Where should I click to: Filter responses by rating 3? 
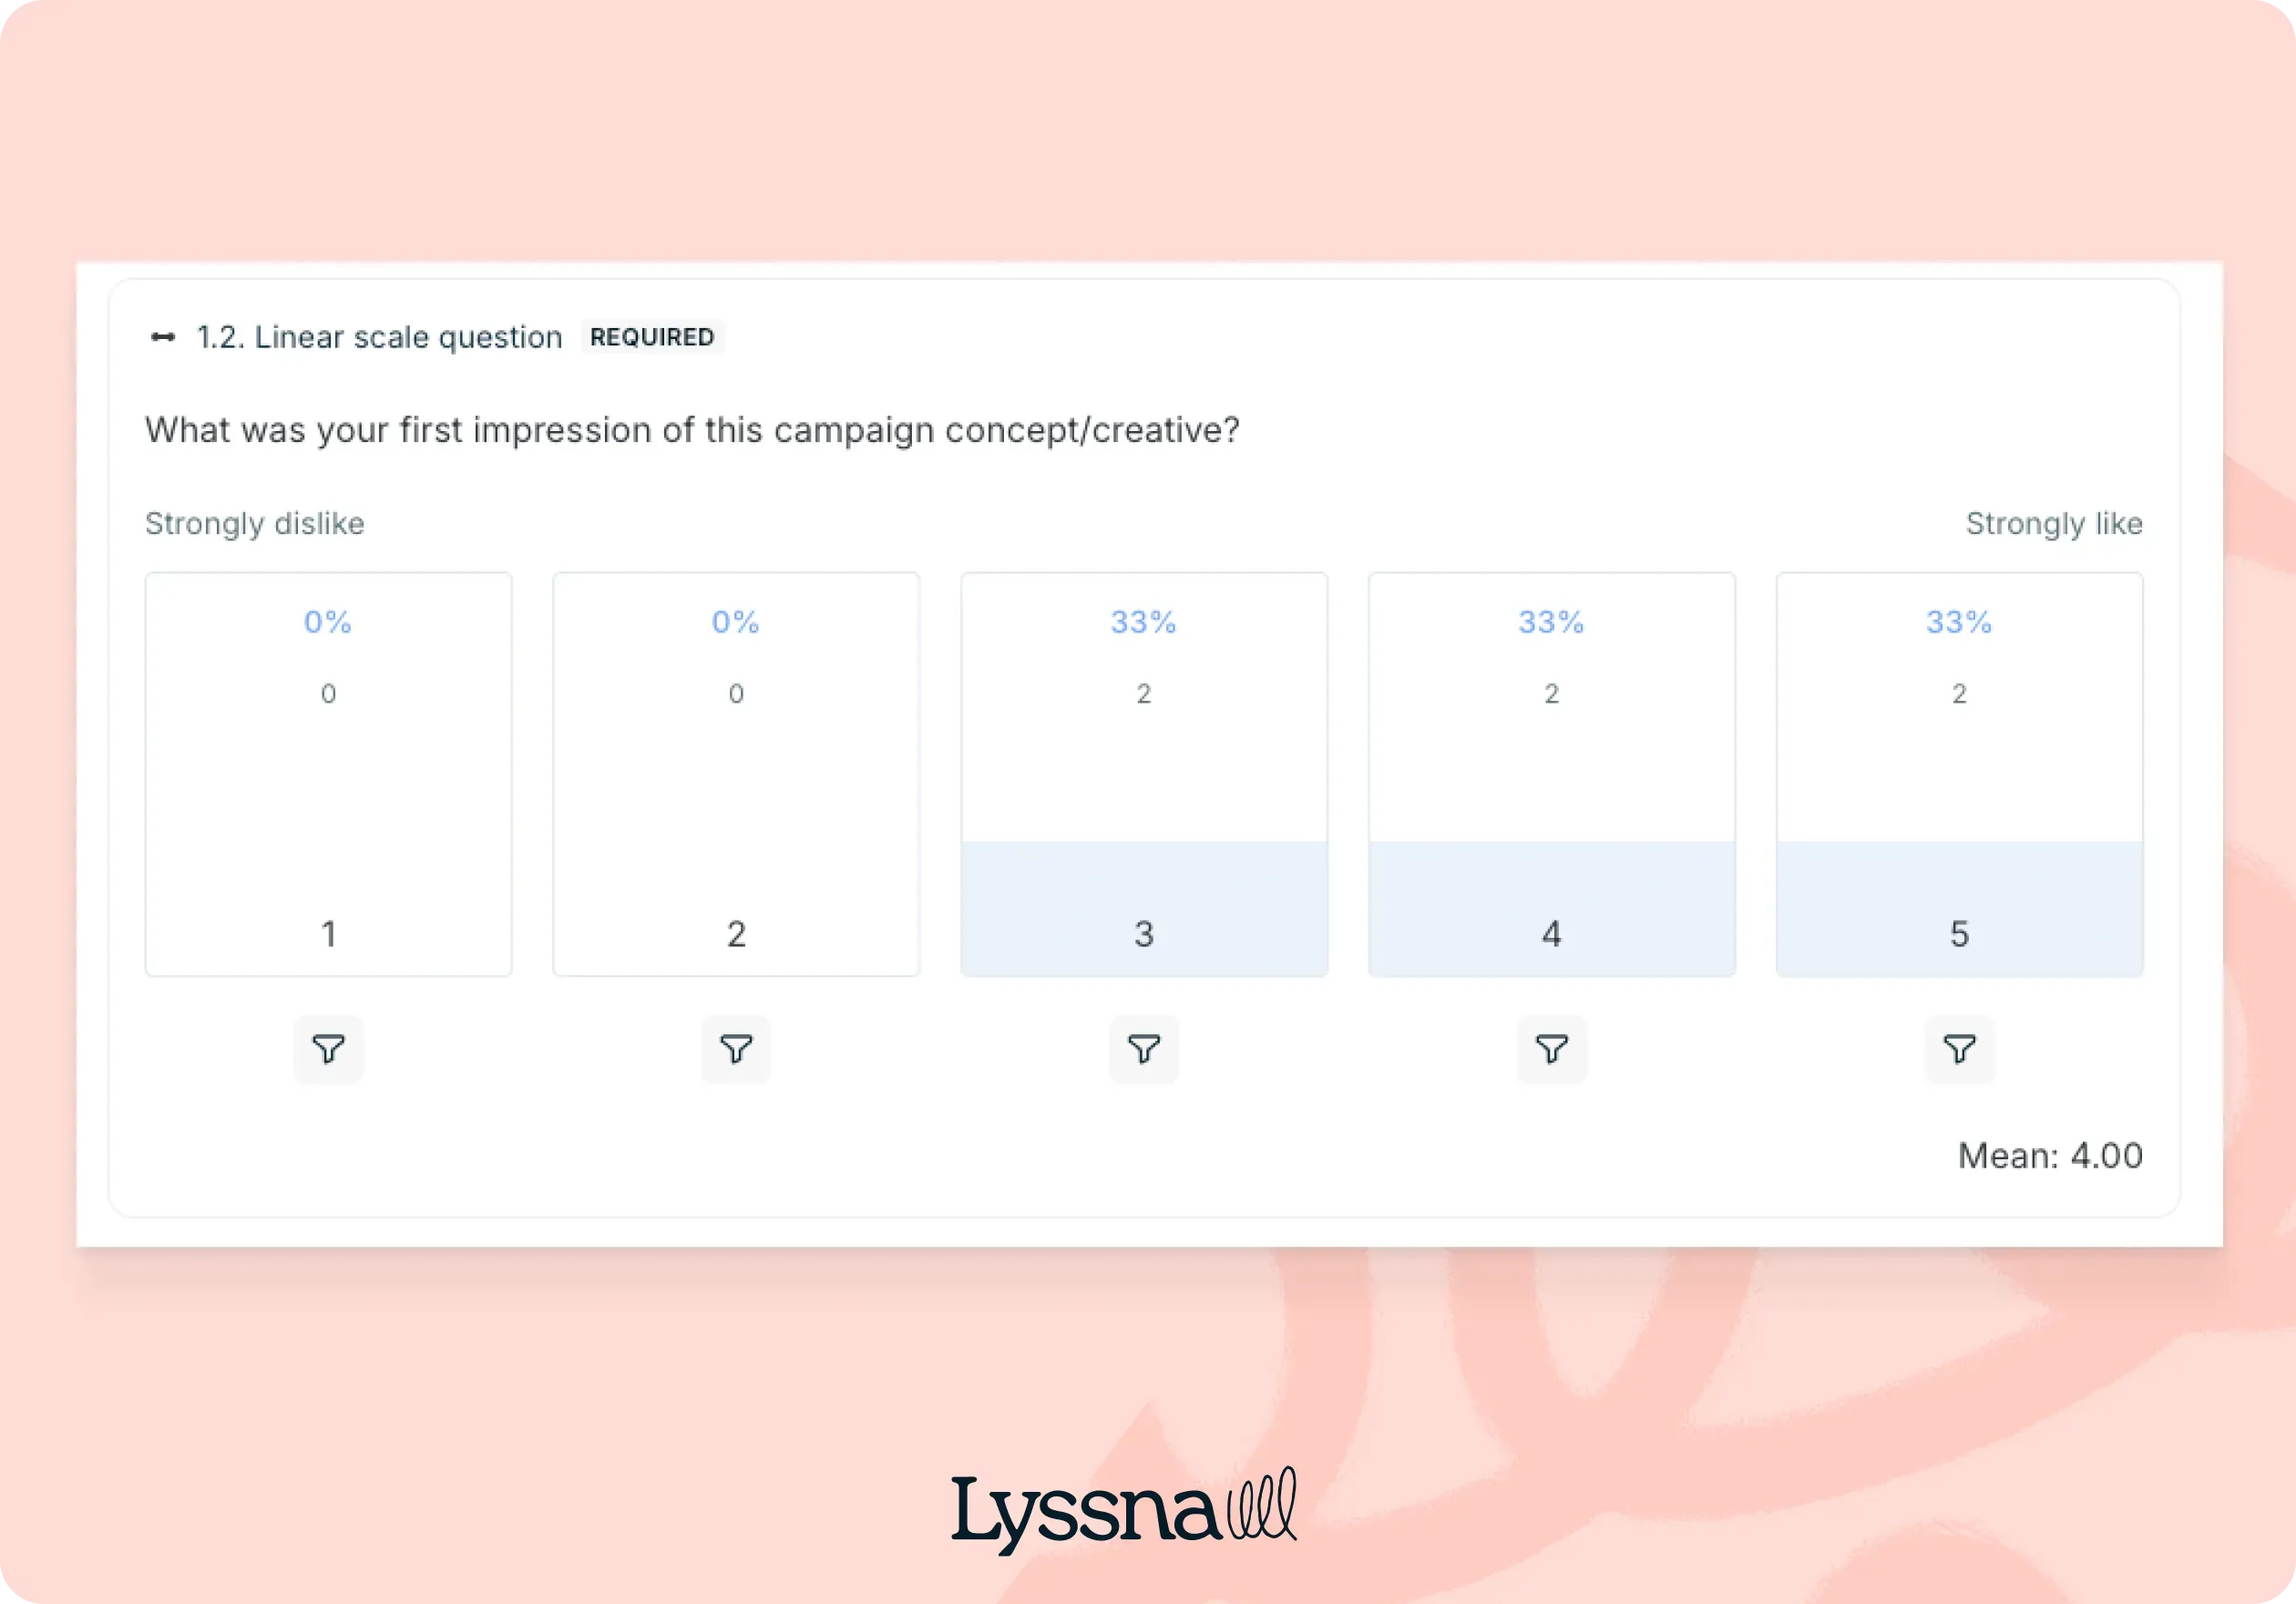coord(1145,1049)
